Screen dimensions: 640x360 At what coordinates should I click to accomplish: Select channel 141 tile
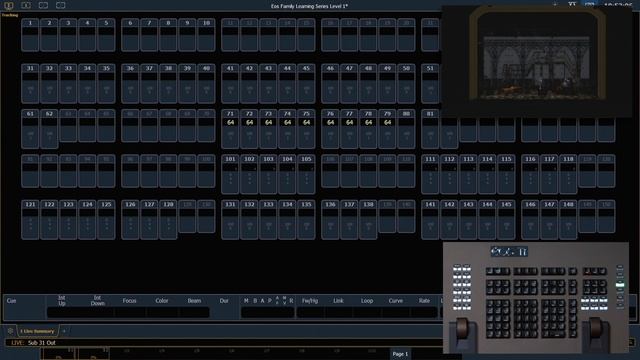click(x=430, y=219)
